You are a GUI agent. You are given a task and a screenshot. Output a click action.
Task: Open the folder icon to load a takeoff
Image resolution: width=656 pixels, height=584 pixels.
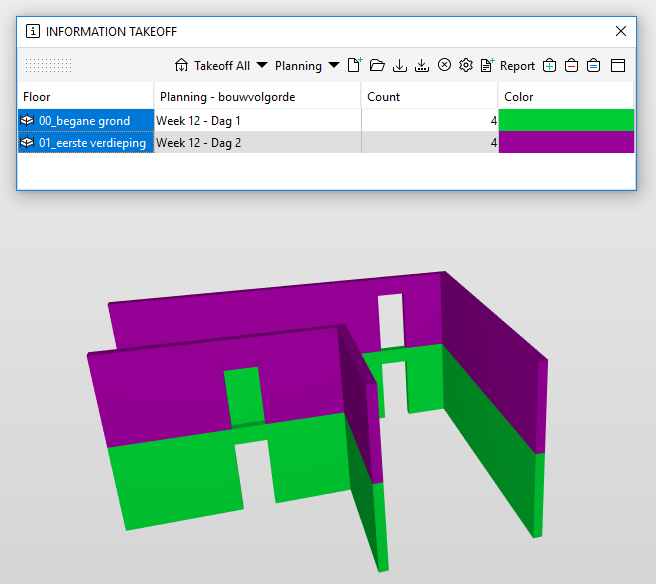tap(377, 66)
